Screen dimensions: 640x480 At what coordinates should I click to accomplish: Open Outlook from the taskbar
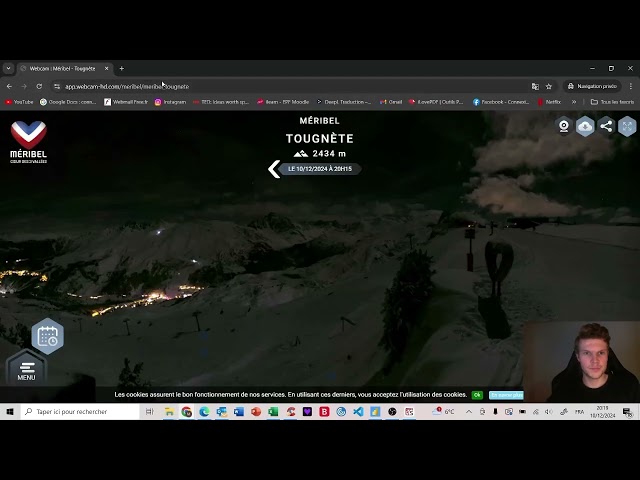click(x=222, y=411)
